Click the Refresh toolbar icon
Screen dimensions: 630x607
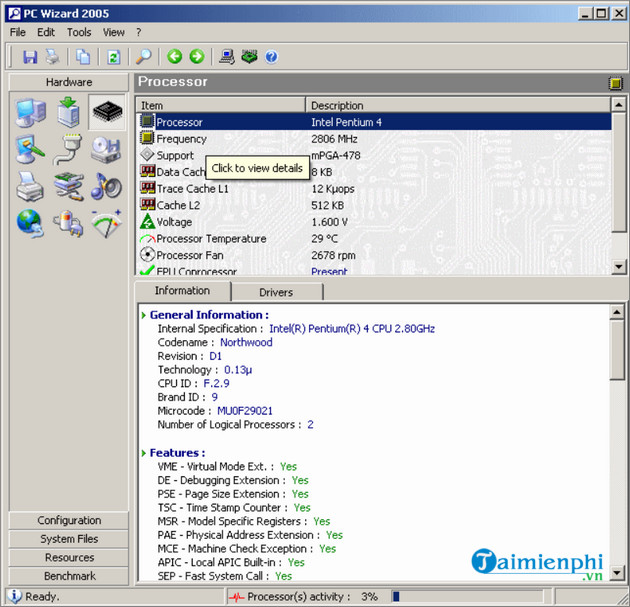(113, 57)
